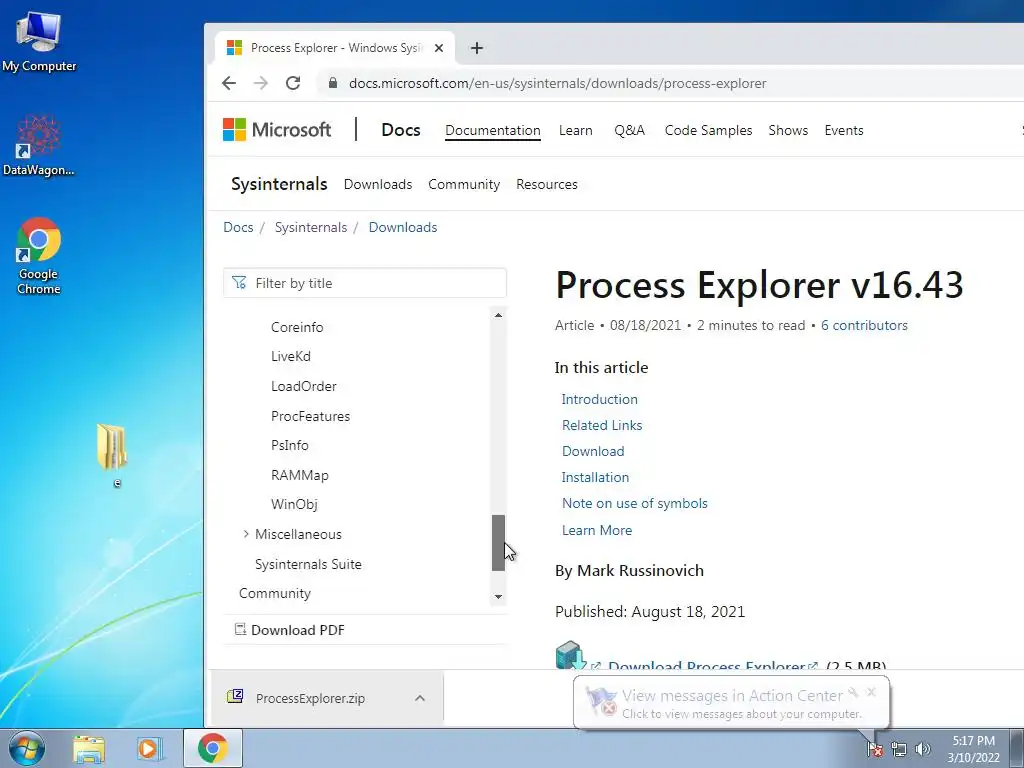Jump to Related Links section

(x=602, y=425)
